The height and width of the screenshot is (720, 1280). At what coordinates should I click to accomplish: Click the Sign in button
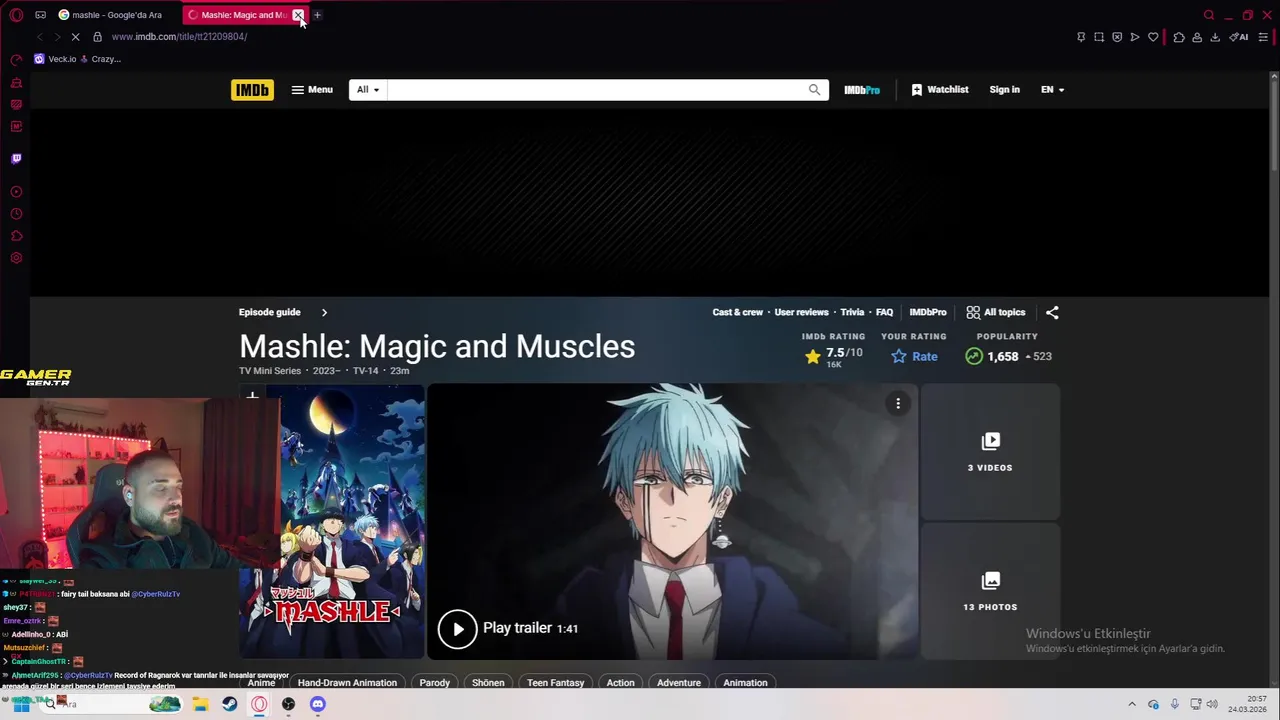[x=1005, y=90]
